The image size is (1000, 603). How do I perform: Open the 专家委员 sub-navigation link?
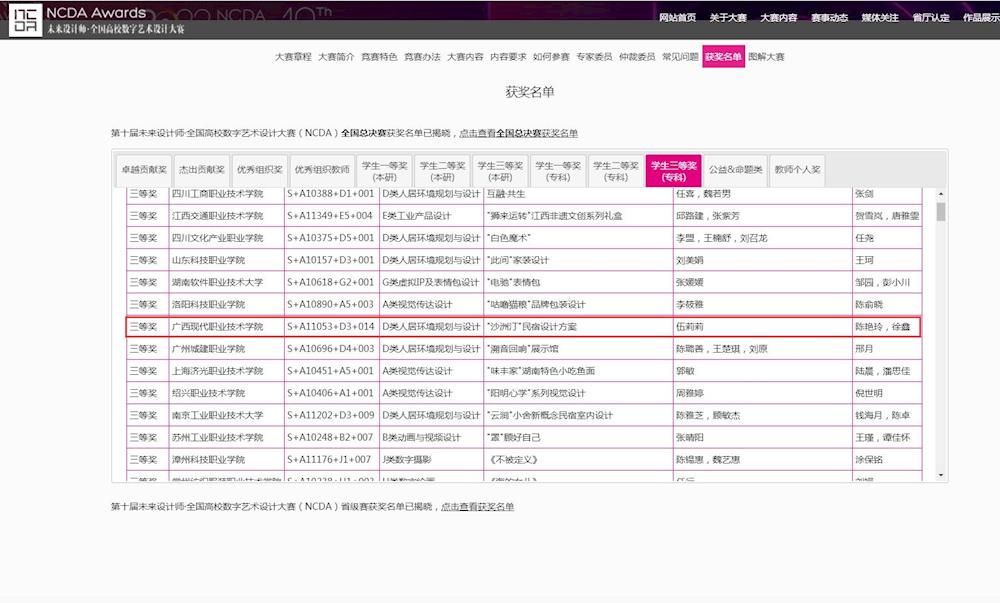(594, 57)
